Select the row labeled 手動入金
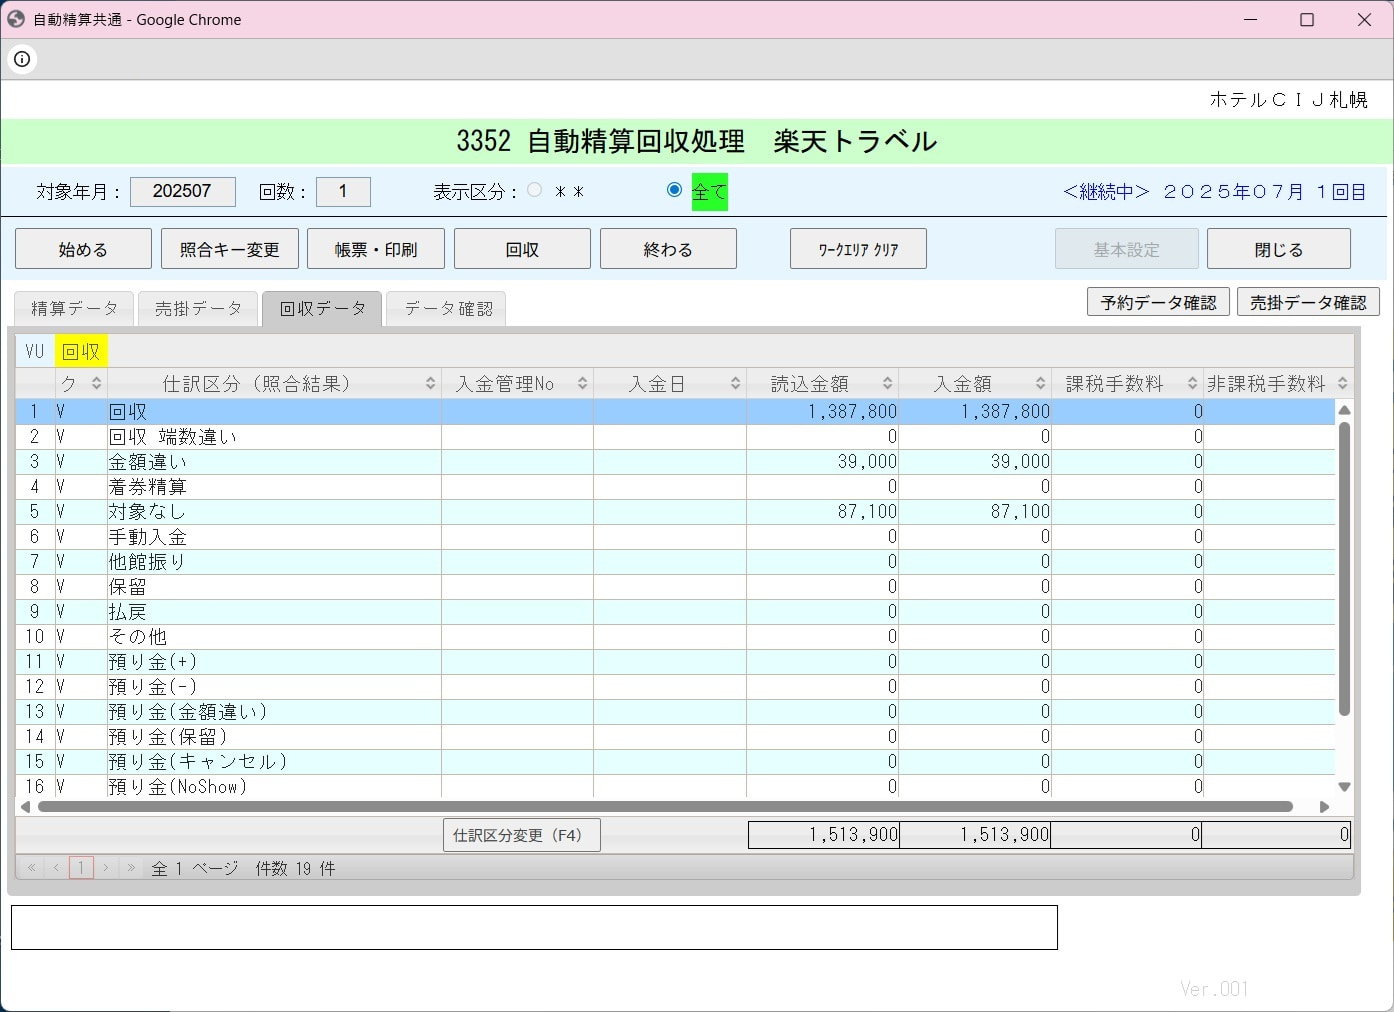The height and width of the screenshot is (1012, 1394). (675, 537)
